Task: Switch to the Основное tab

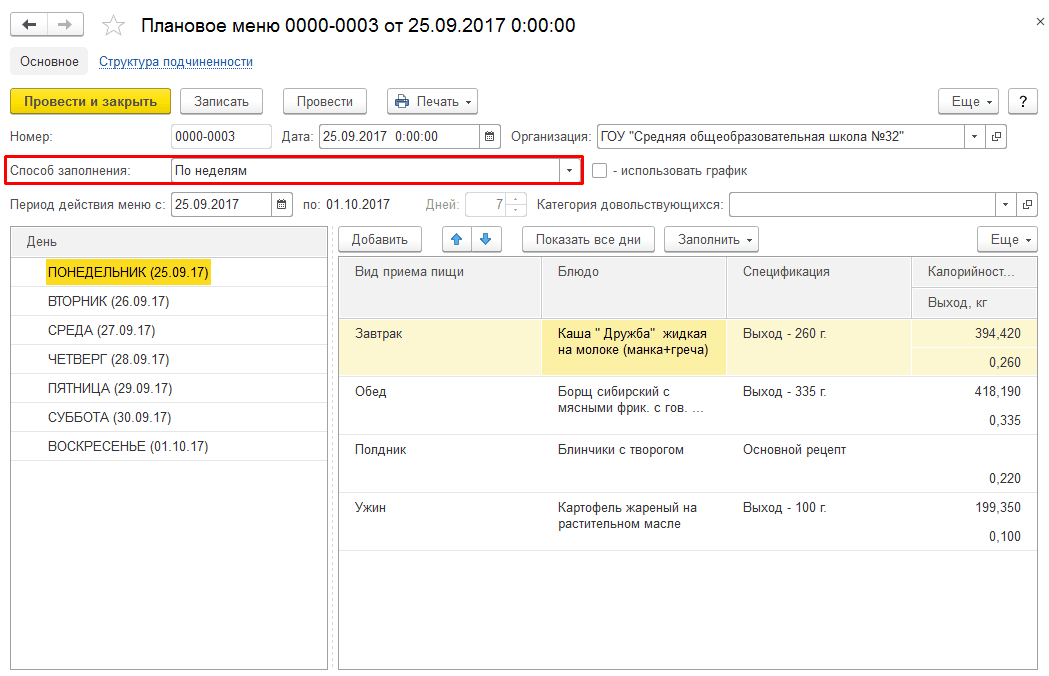Action: [x=49, y=62]
